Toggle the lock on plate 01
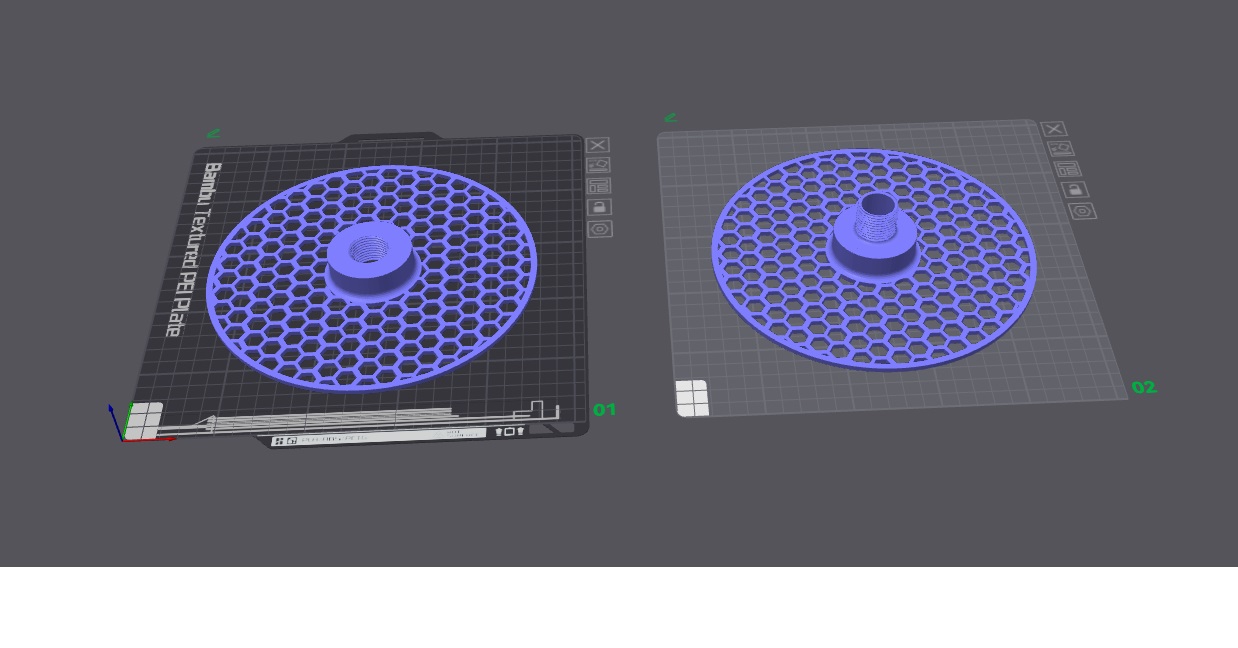The width and height of the screenshot is (1238, 648). (599, 207)
